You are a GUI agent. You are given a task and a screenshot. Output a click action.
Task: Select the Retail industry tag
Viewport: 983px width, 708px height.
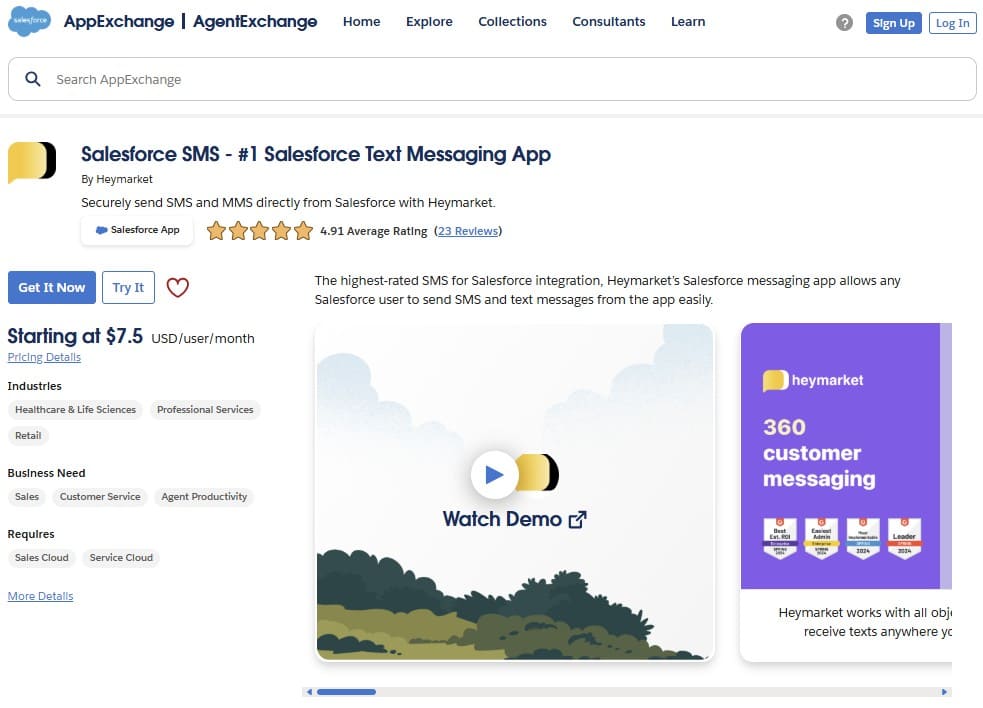(28, 435)
